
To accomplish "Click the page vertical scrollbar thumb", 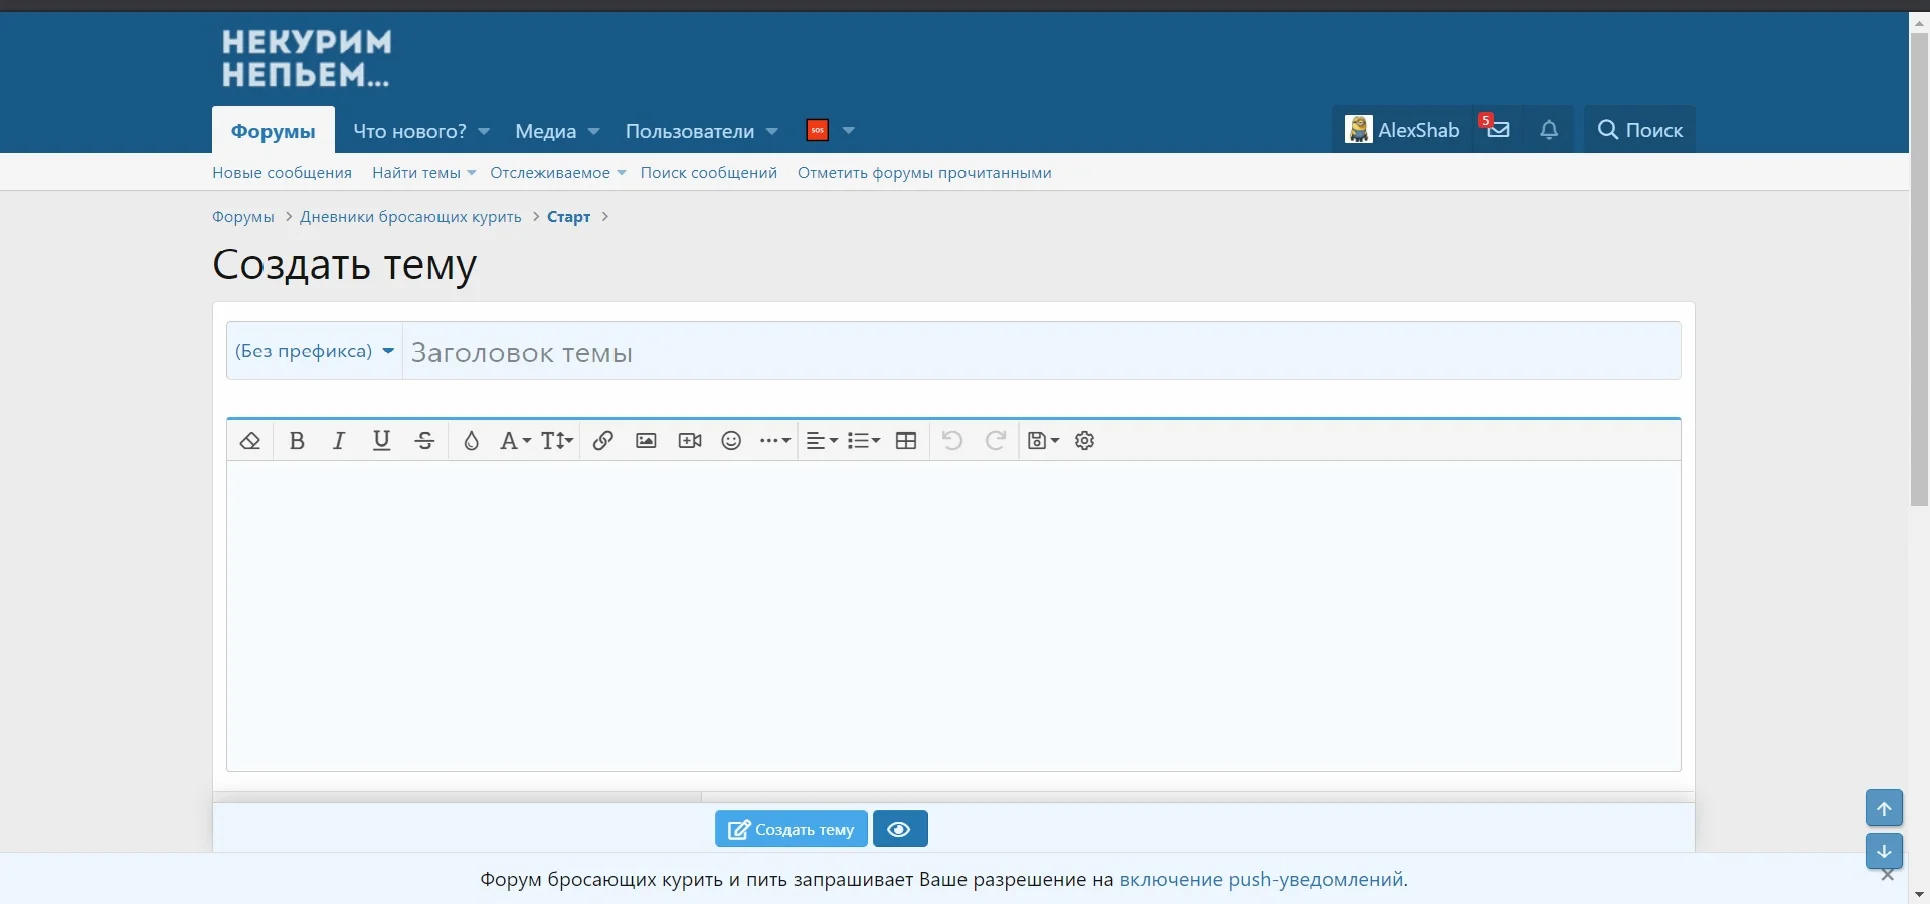I will [x=1919, y=270].
